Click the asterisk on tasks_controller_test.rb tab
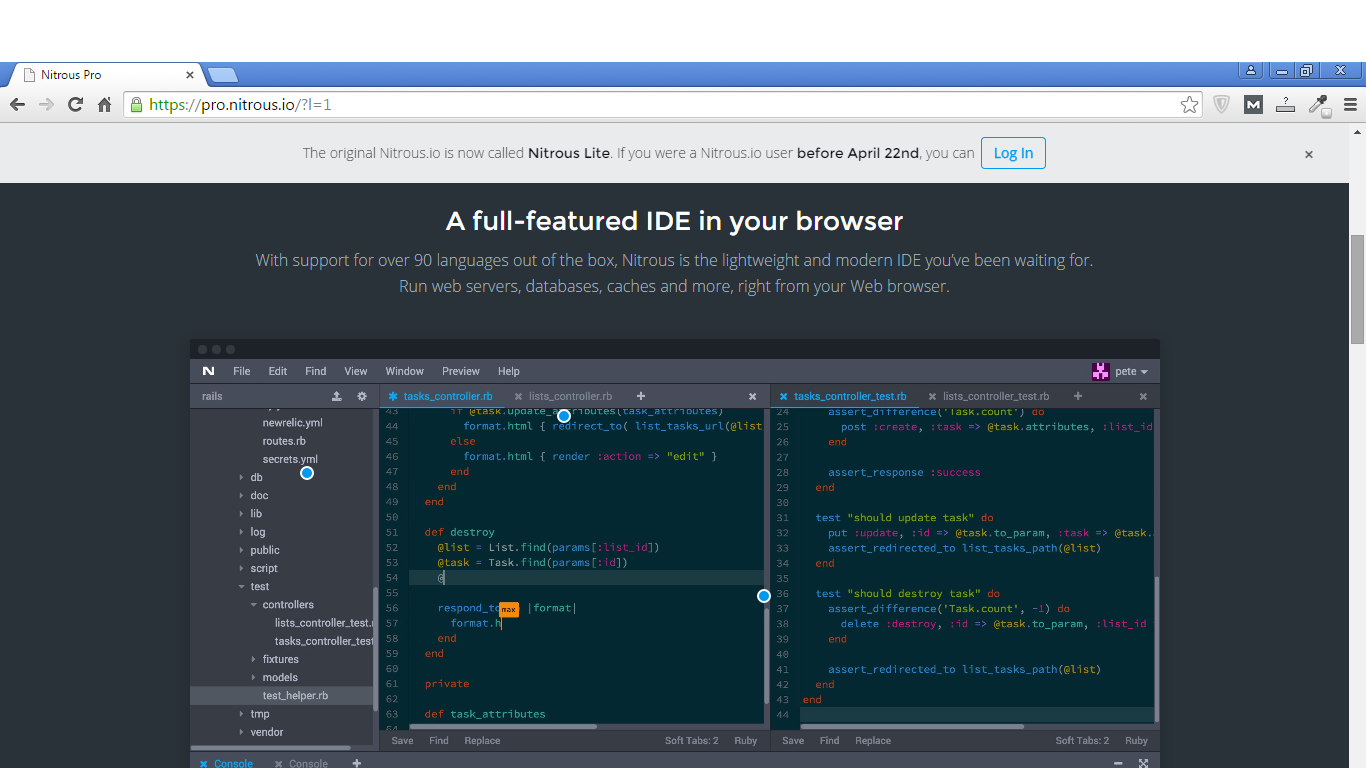 coord(783,397)
